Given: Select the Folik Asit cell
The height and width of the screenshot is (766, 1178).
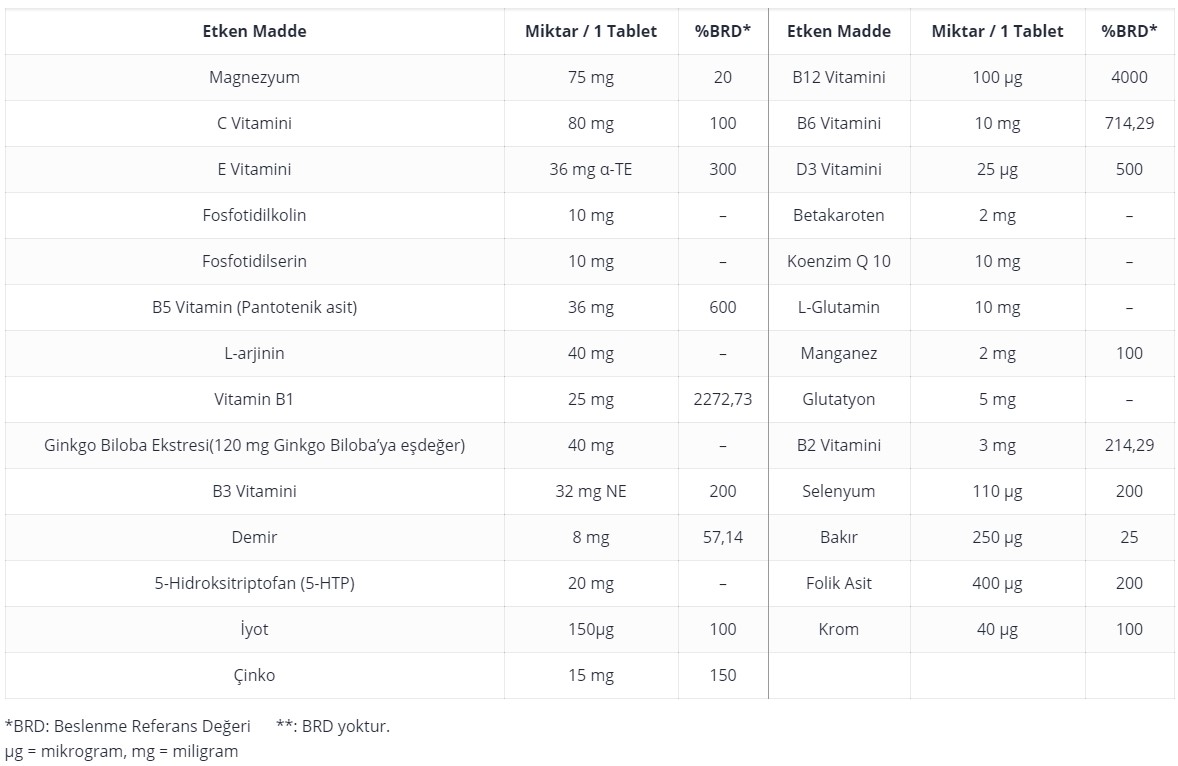Looking at the screenshot, I should [x=838, y=584].
